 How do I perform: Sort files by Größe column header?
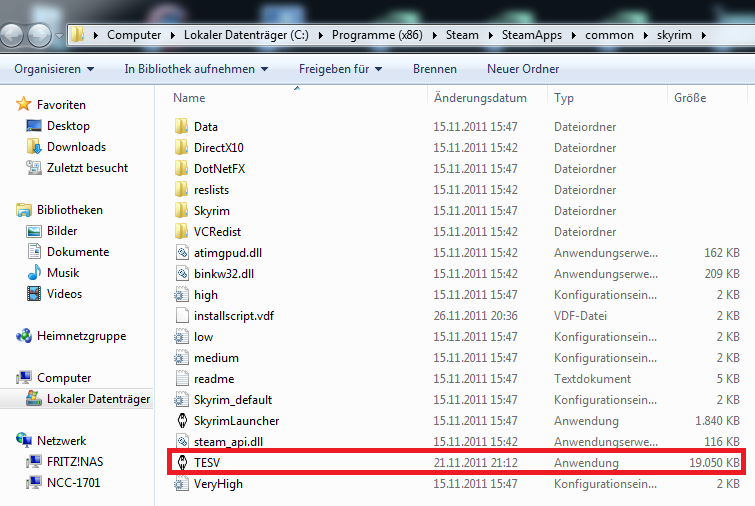click(690, 98)
